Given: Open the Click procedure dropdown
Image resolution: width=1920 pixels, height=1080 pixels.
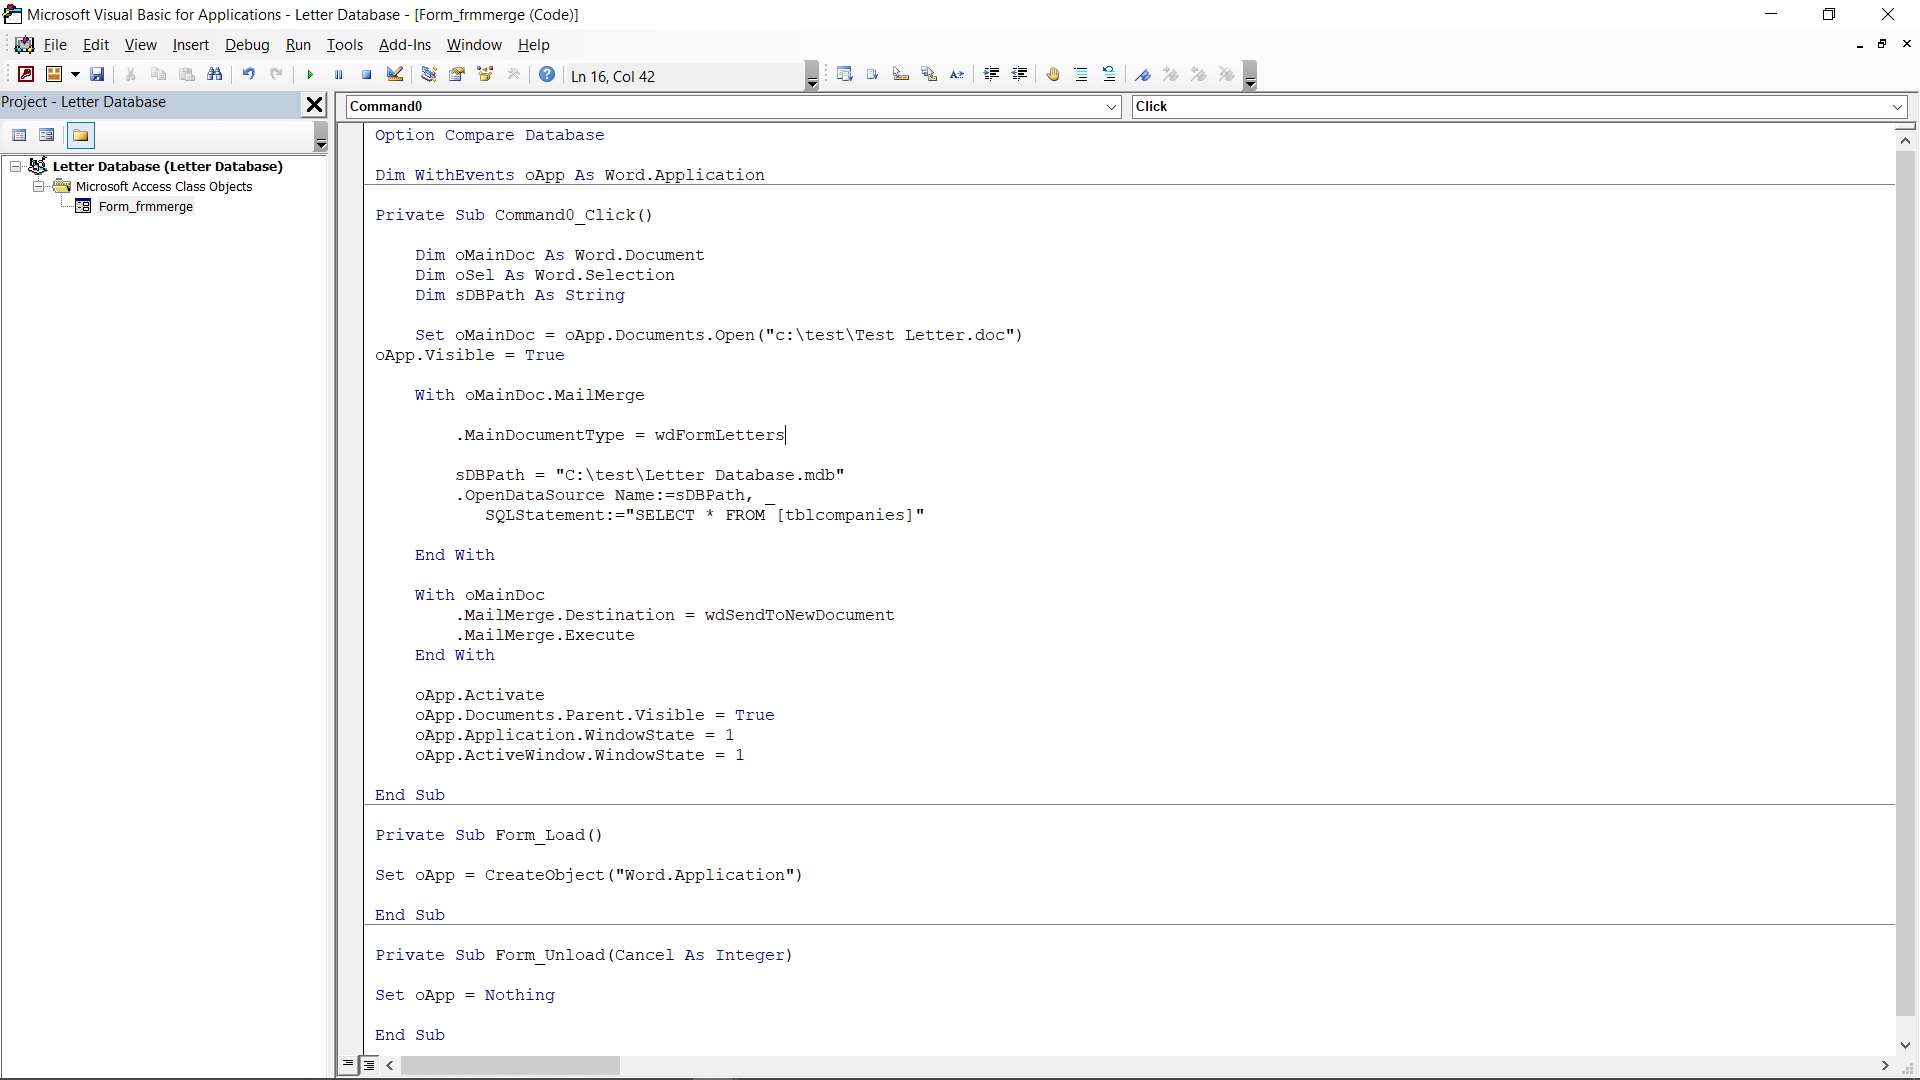Looking at the screenshot, I should (x=1897, y=107).
